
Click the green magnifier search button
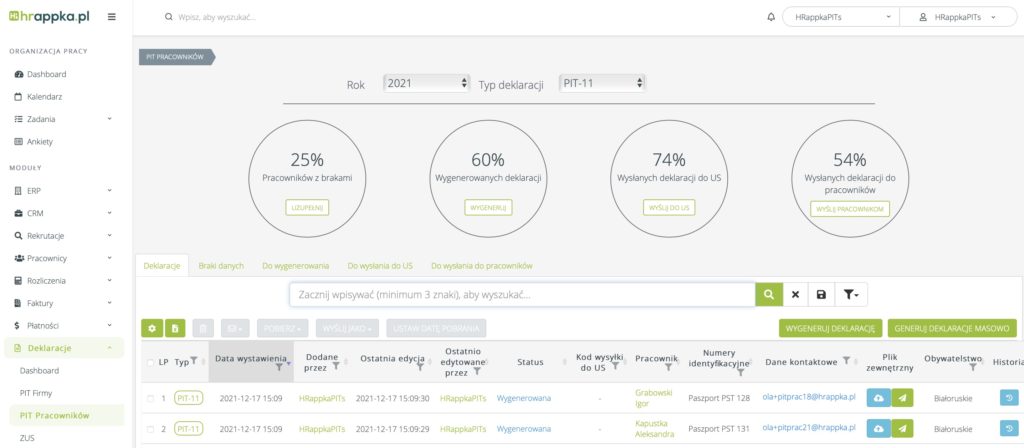(x=768, y=294)
